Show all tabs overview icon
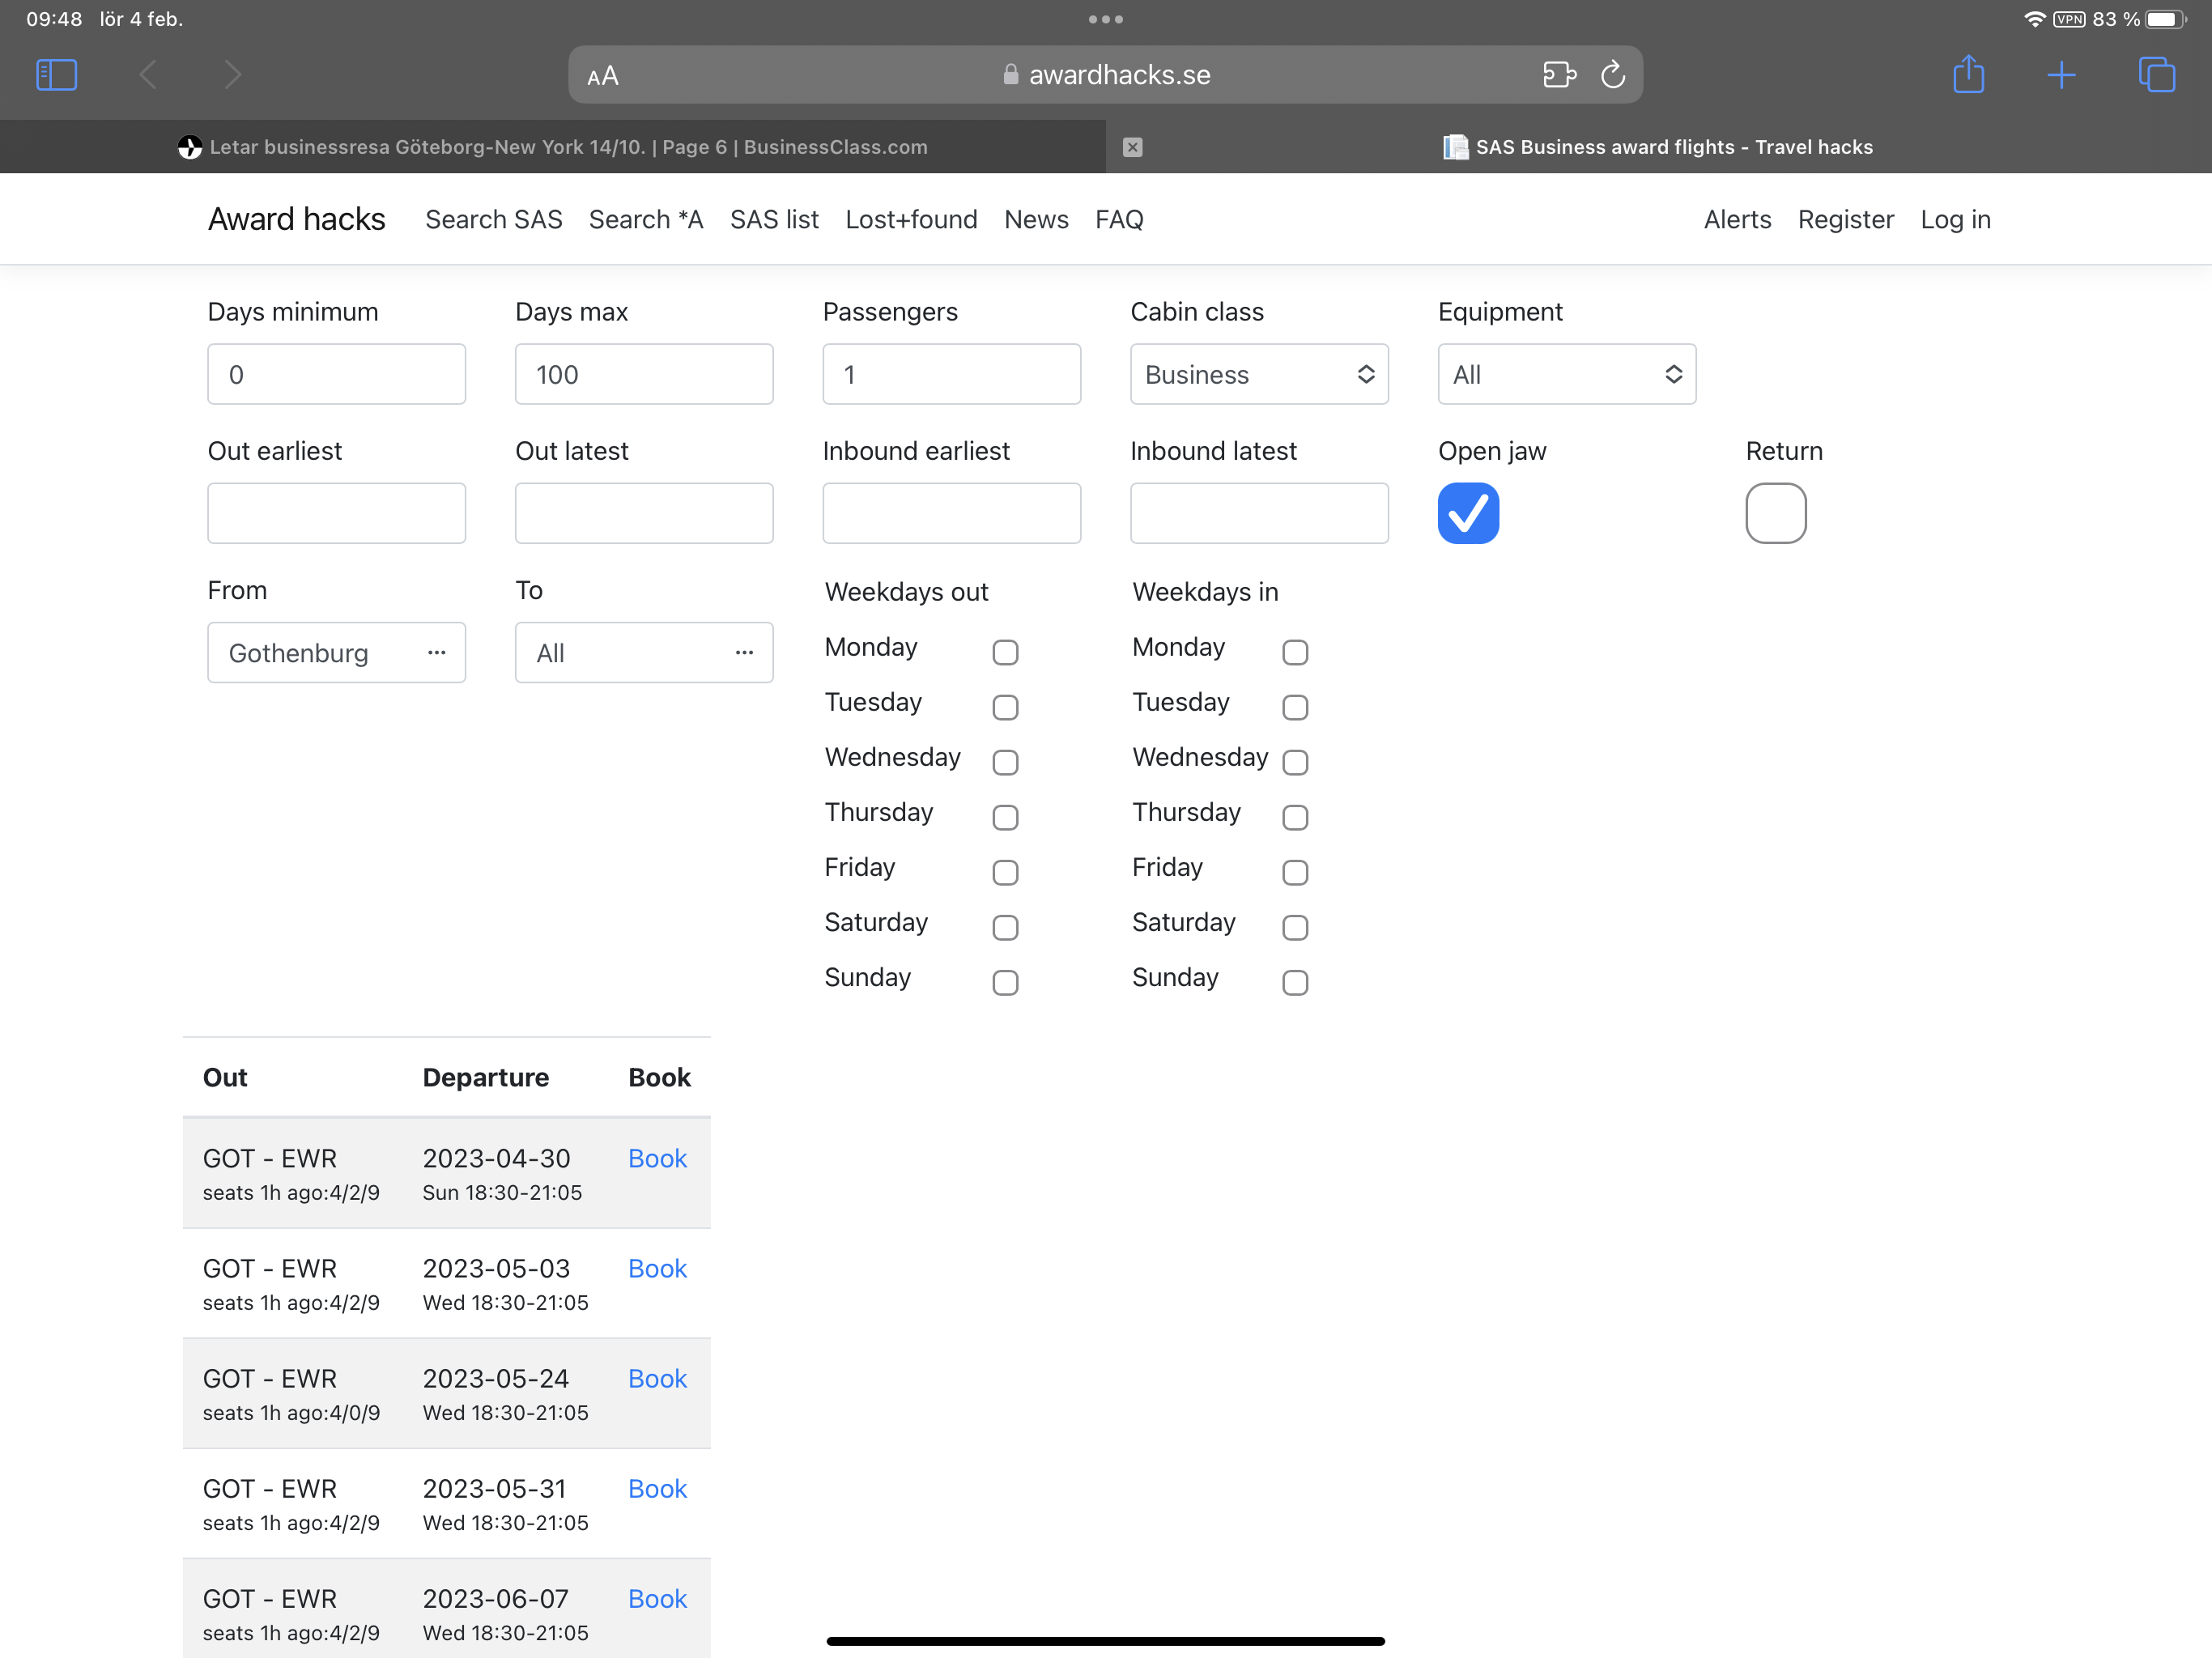The image size is (2212, 1658). coord(2155,75)
